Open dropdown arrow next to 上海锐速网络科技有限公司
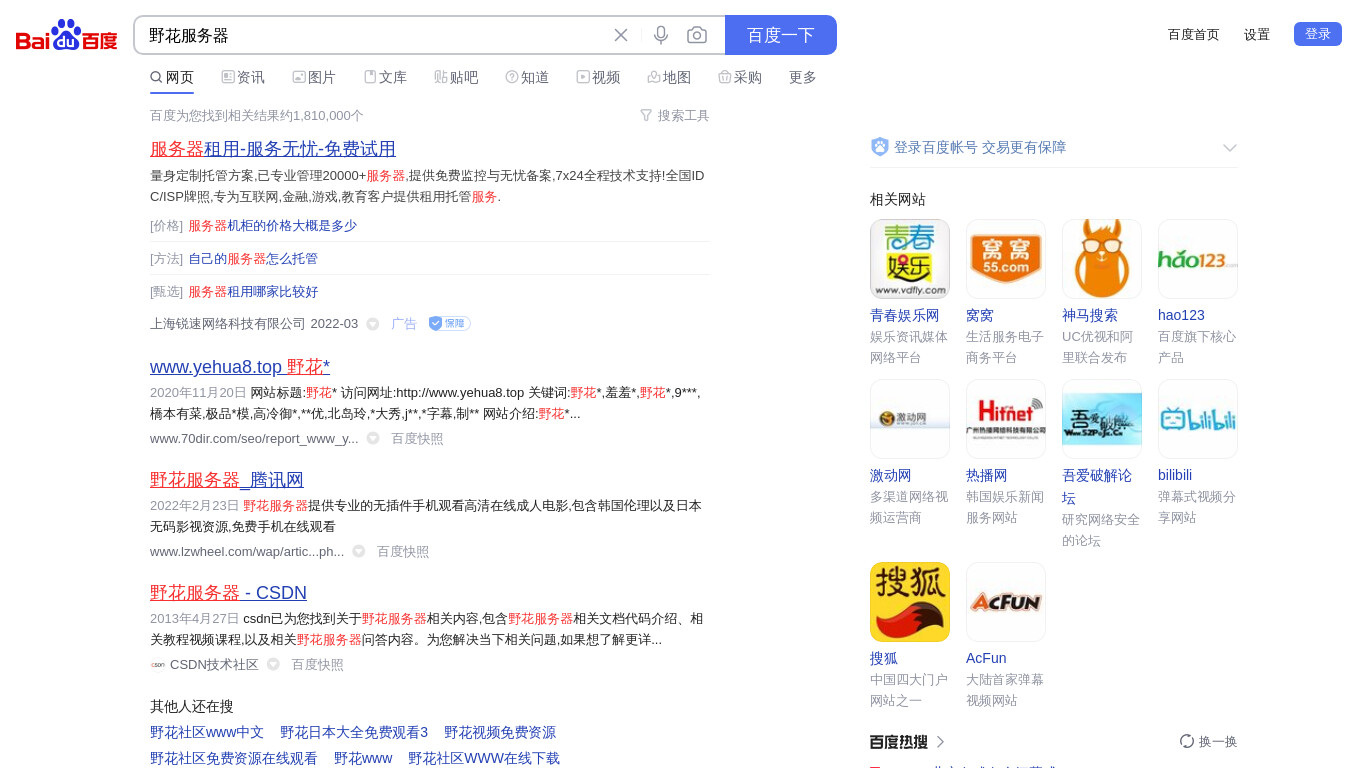This screenshot has height=768, width=1366. (373, 324)
